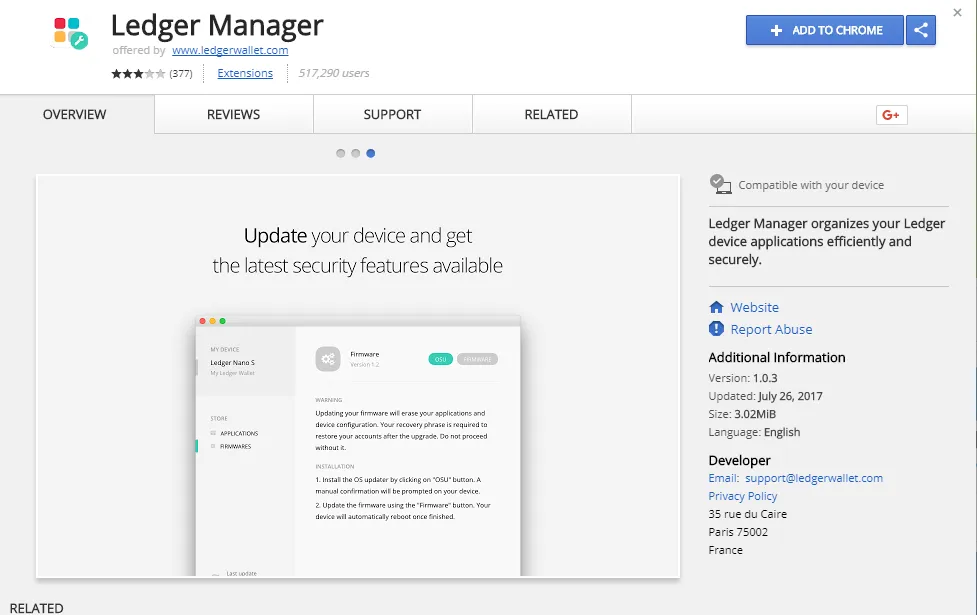Open the Support tab
This screenshot has width=977, height=615.
point(393,115)
